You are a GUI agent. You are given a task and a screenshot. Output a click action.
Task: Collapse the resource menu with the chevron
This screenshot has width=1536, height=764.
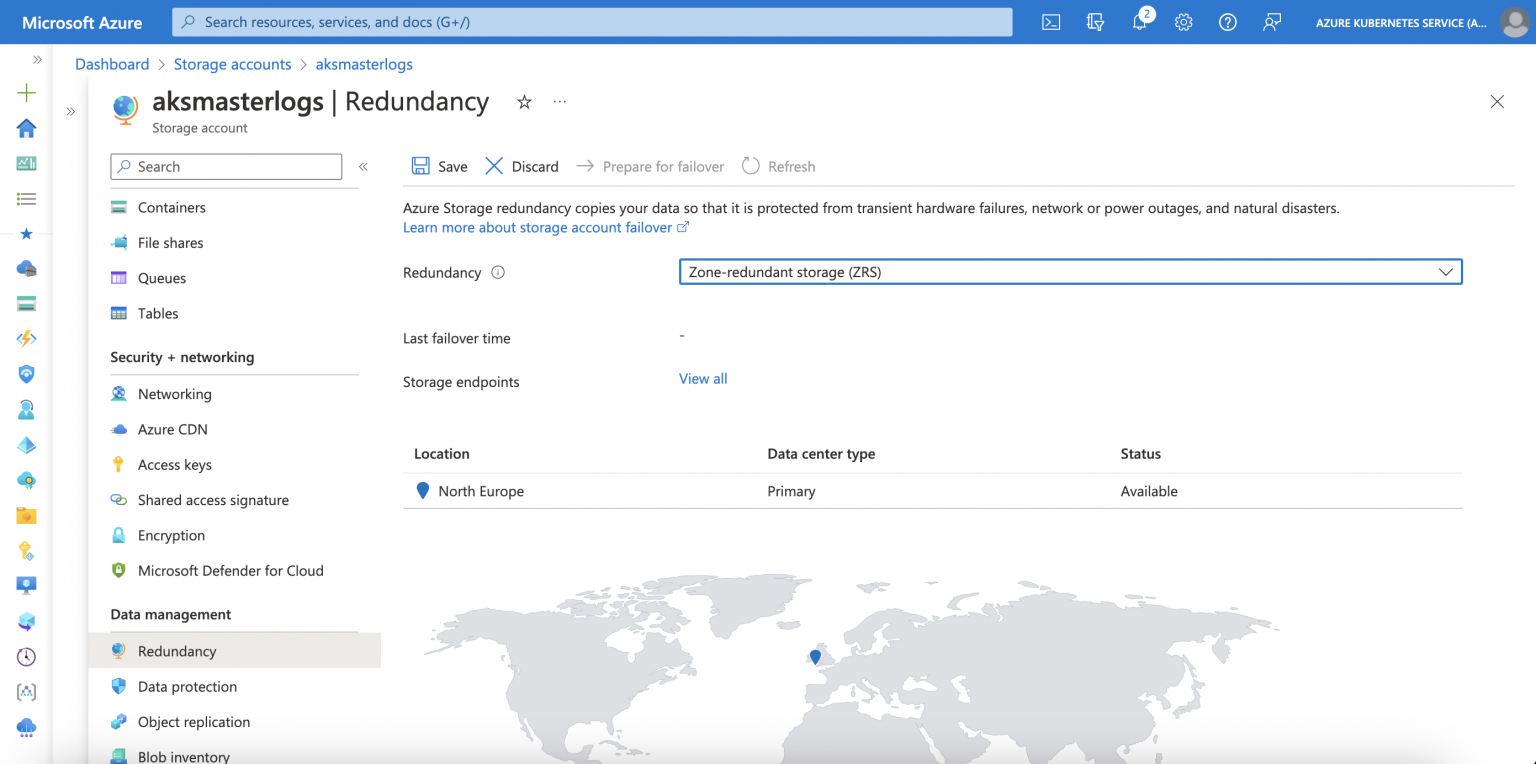(363, 167)
